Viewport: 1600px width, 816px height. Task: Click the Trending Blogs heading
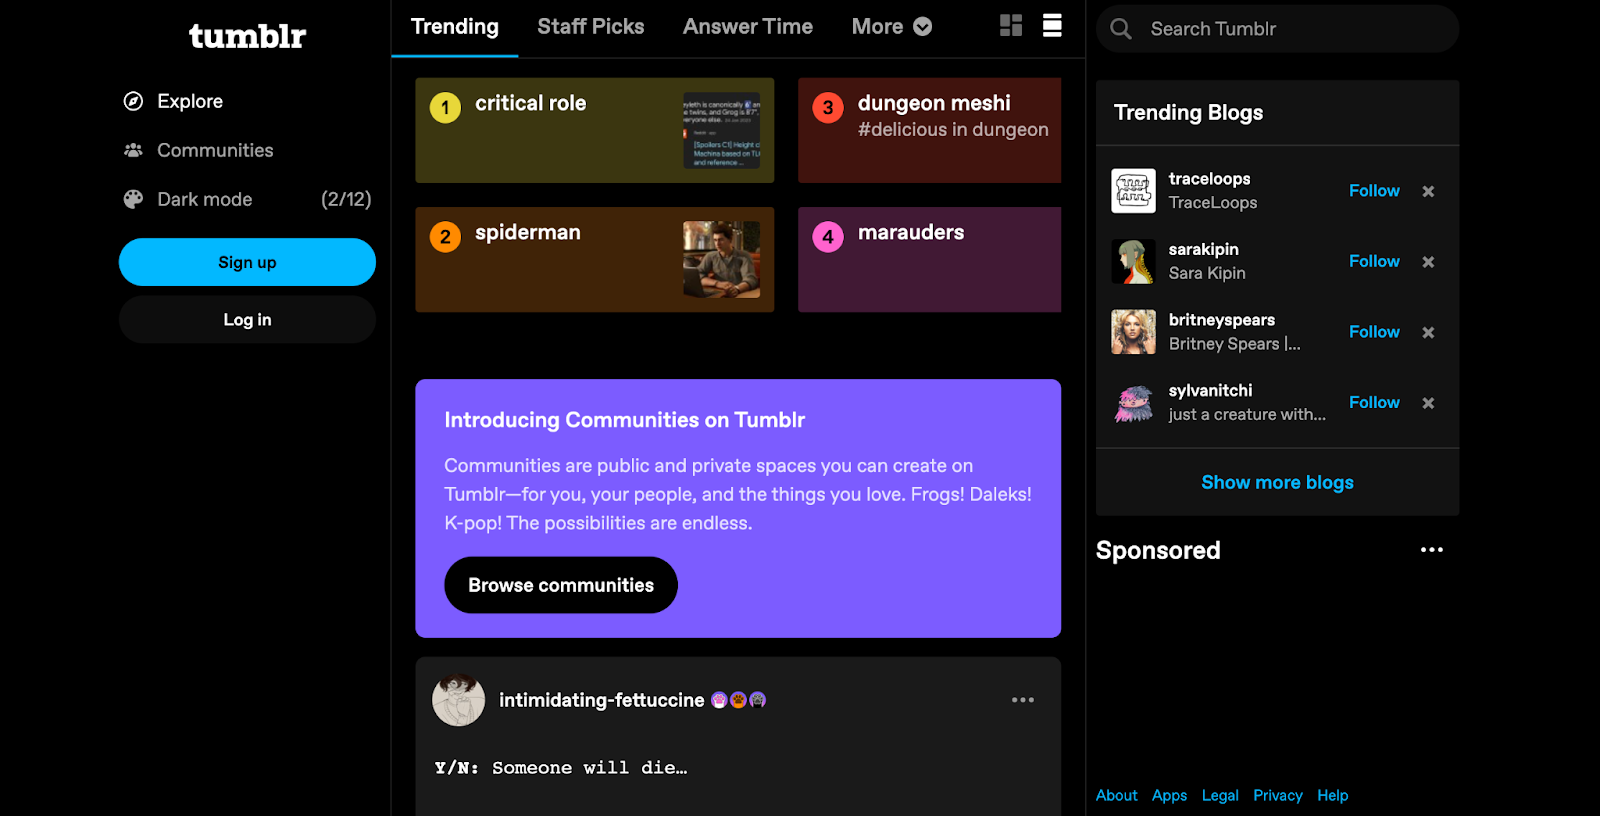point(1188,113)
